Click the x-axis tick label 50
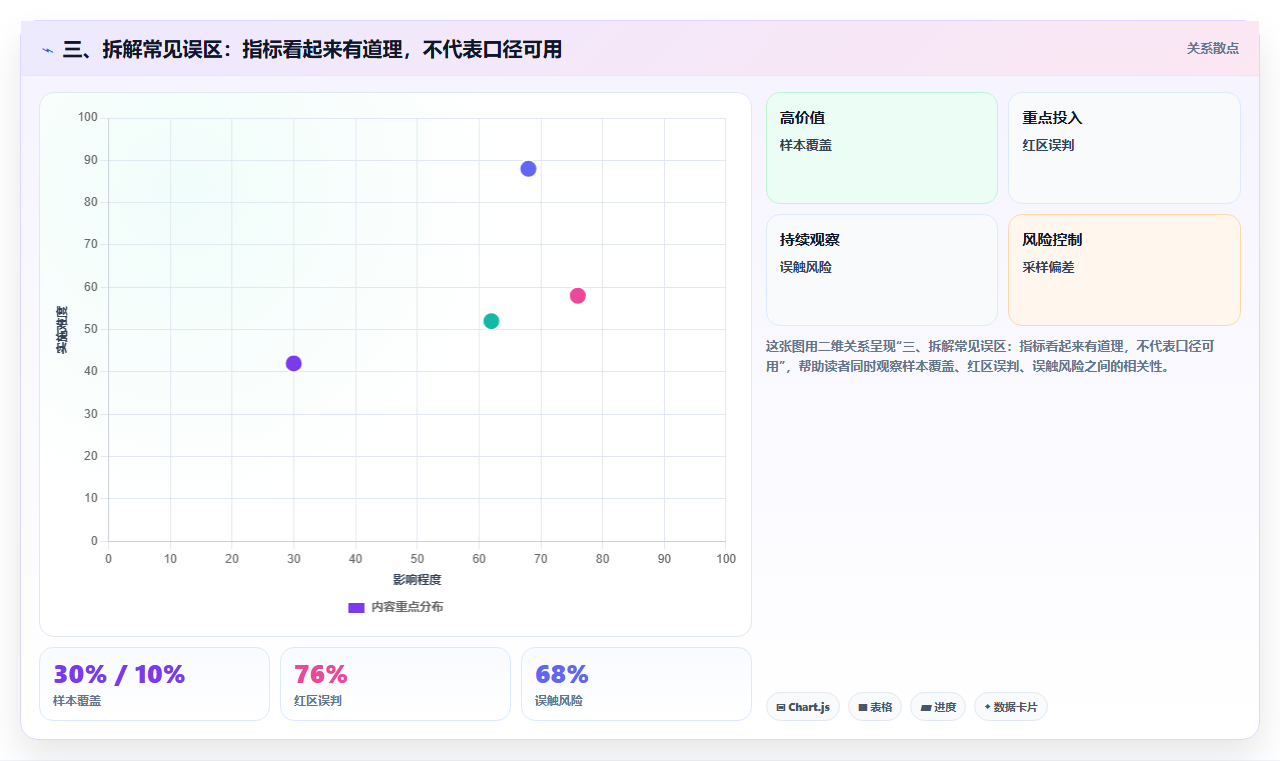 click(417, 558)
